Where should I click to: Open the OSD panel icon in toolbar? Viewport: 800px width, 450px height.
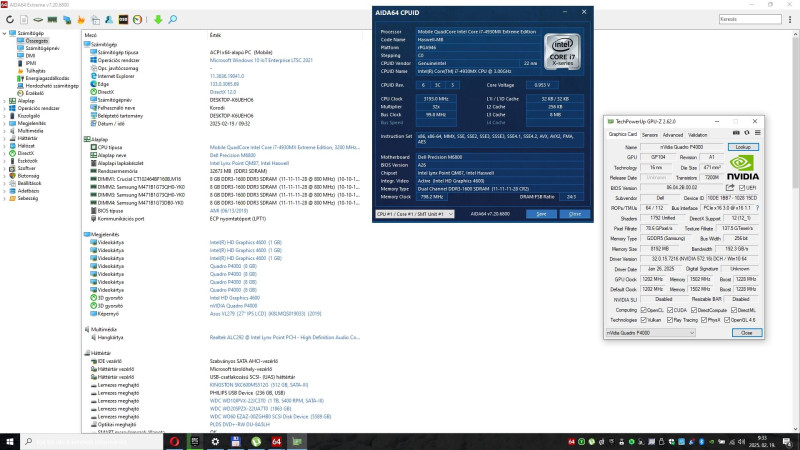pyautogui.click(x=123, y=19)
